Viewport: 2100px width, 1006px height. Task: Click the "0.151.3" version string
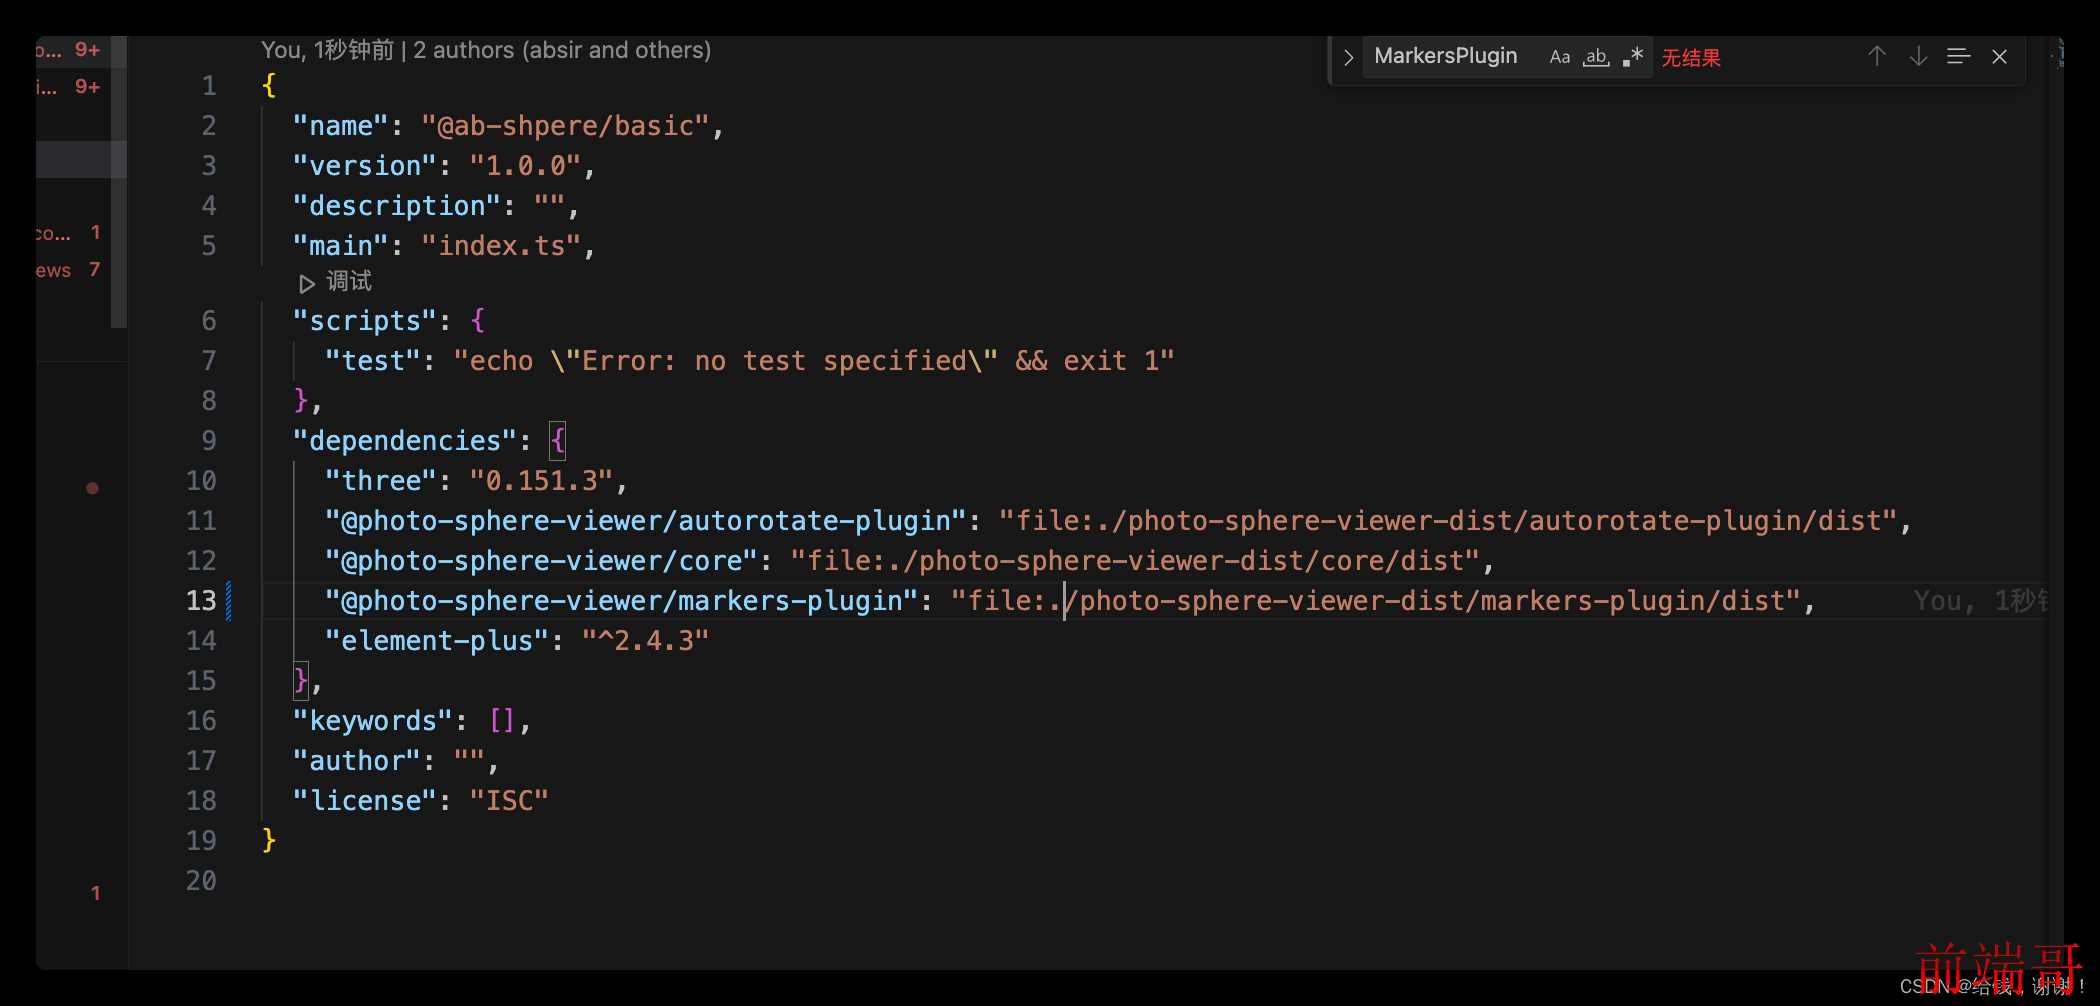(541, 481)
